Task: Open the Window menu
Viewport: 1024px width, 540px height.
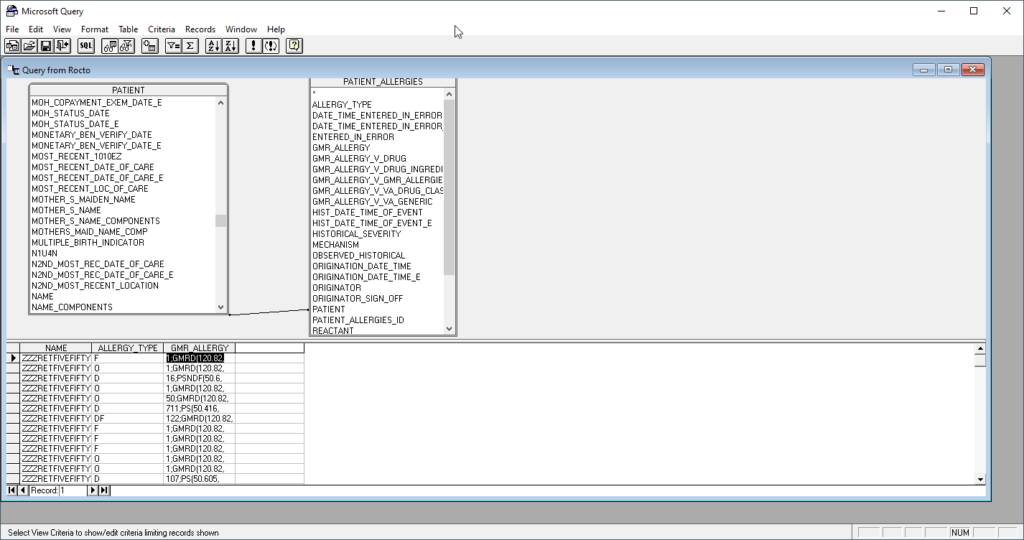Action: (241, 29)
